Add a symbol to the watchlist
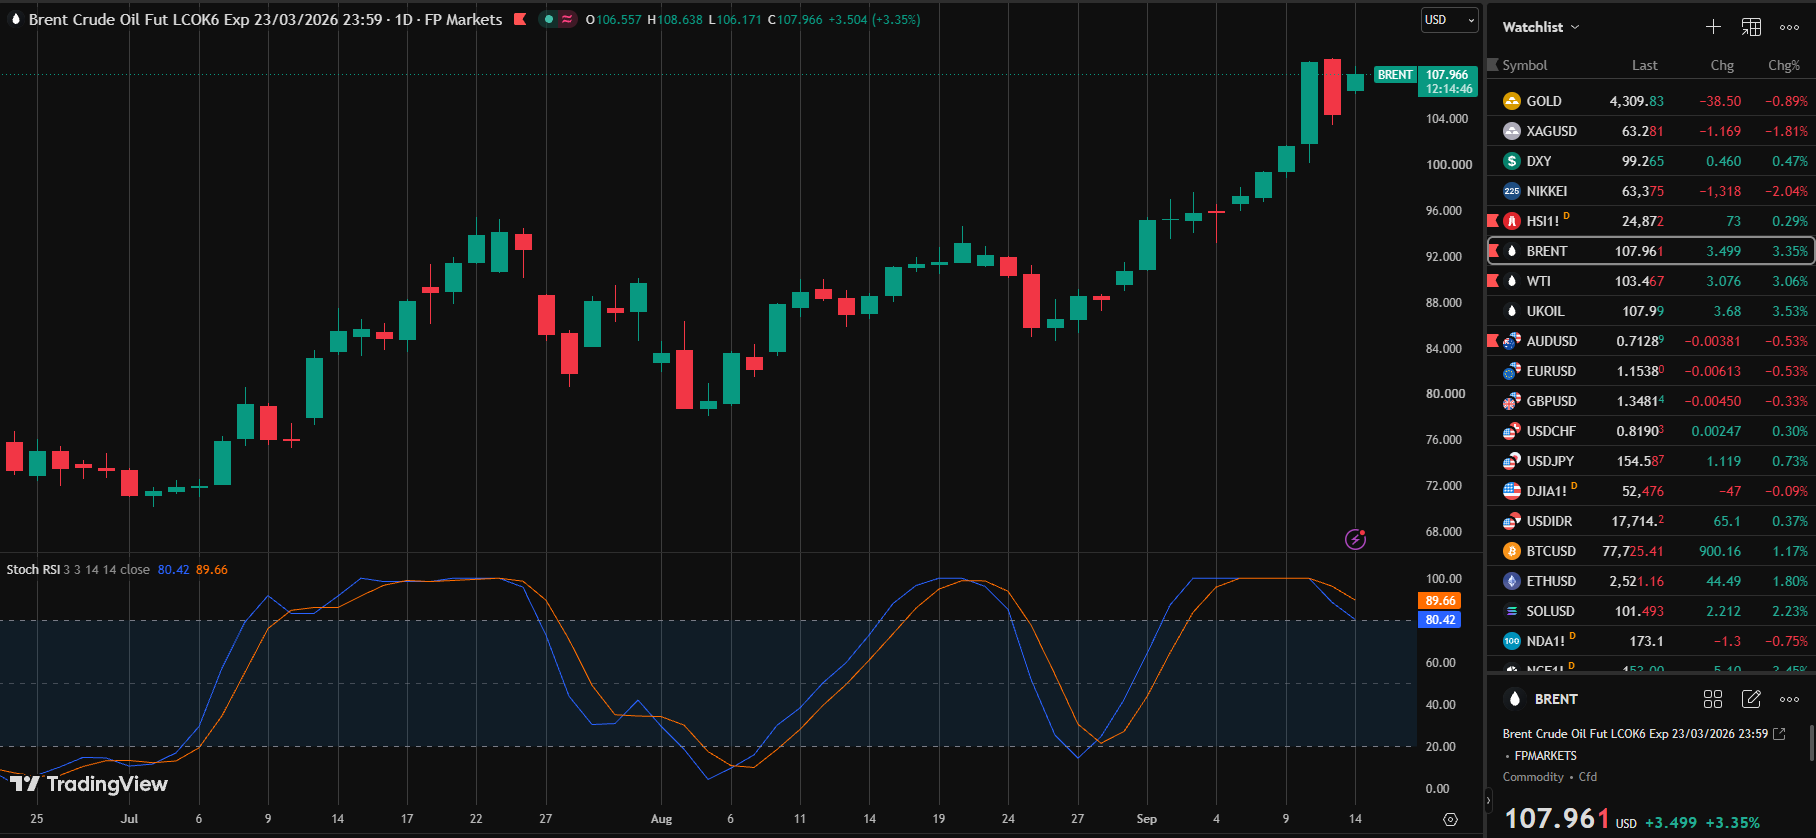Image resolution: width=1816 pixels, height=838 pixels. [1713, 27]
